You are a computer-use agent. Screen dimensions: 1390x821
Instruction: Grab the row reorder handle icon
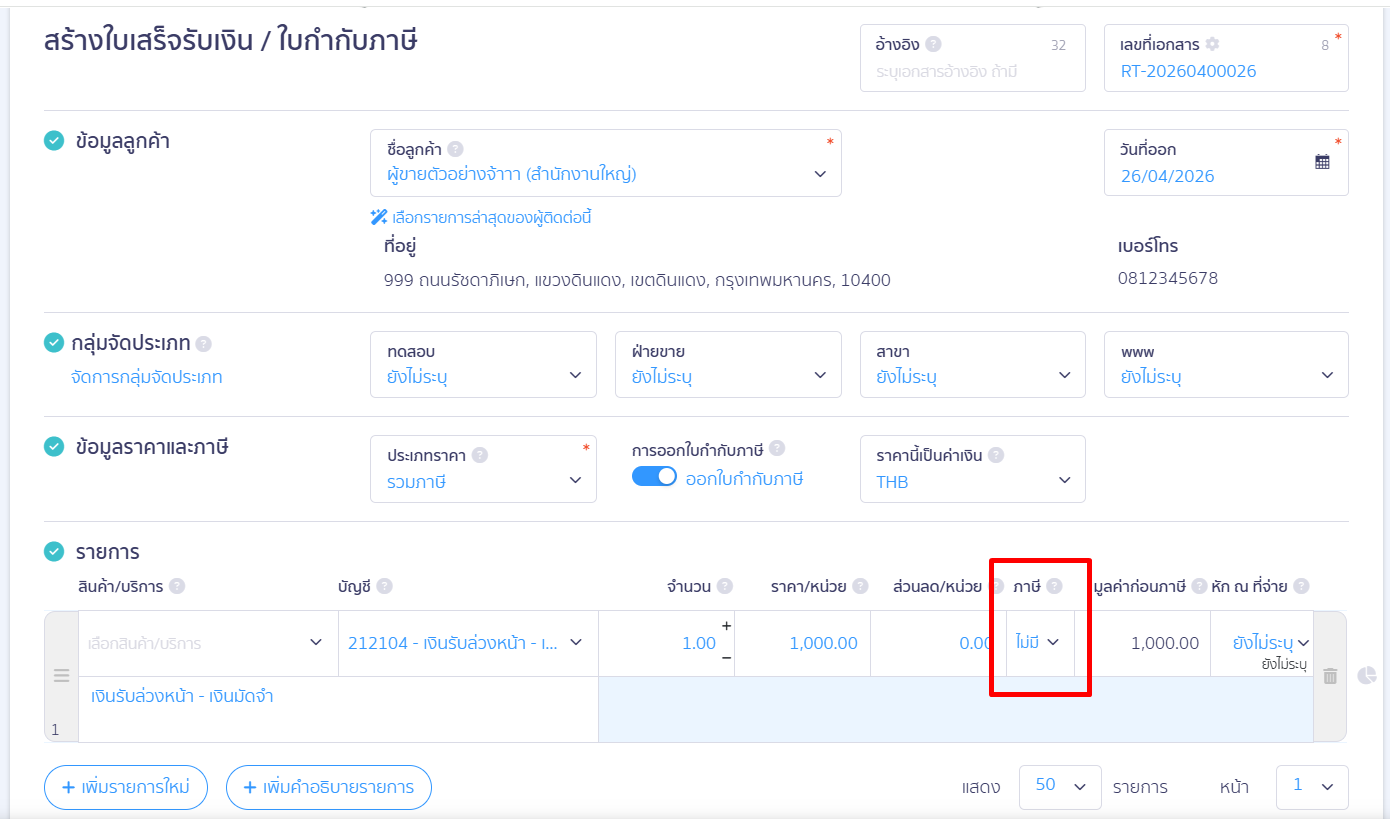[x=61, y=676]
